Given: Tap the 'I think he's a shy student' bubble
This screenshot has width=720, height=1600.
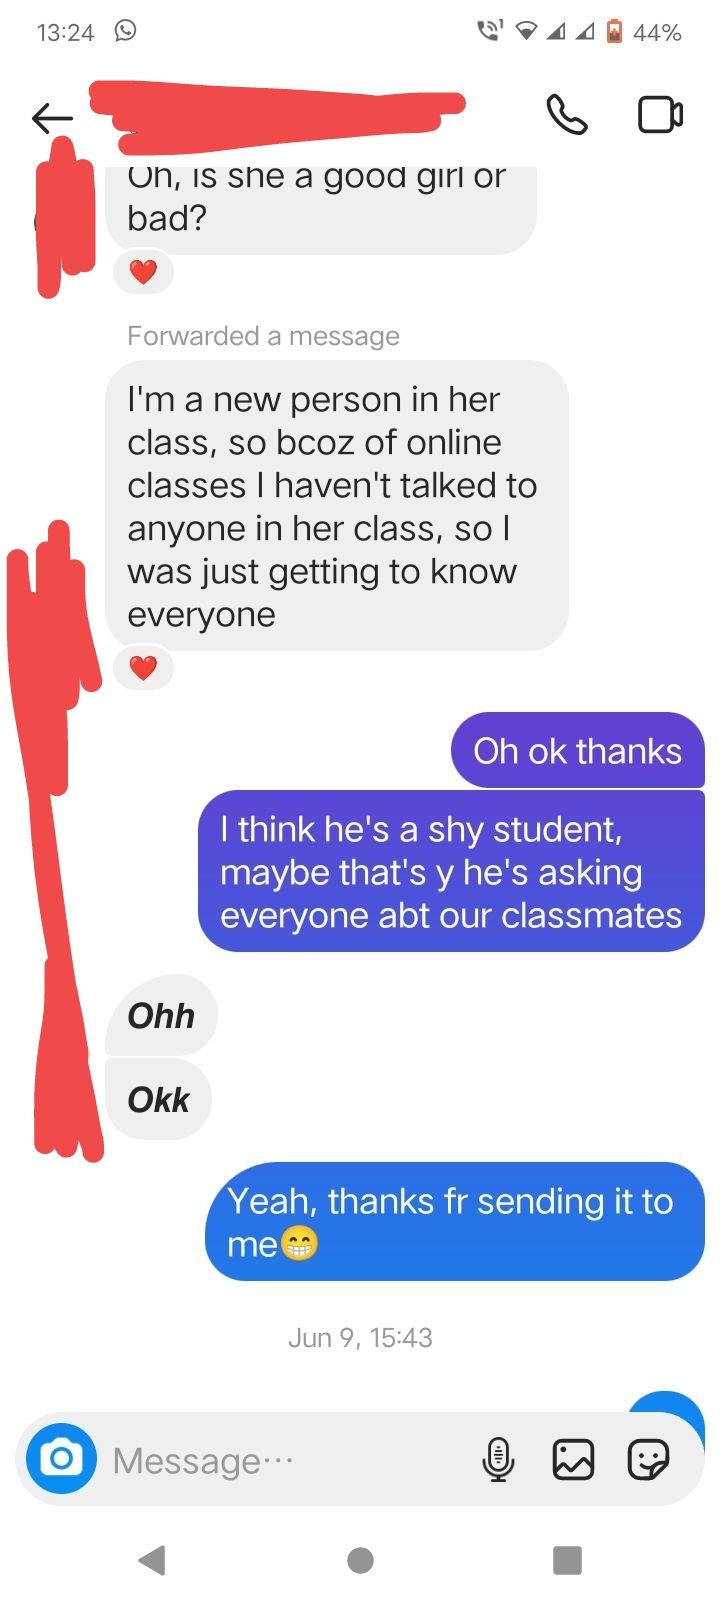Looking at the screenshot, I should pos(451,871).
